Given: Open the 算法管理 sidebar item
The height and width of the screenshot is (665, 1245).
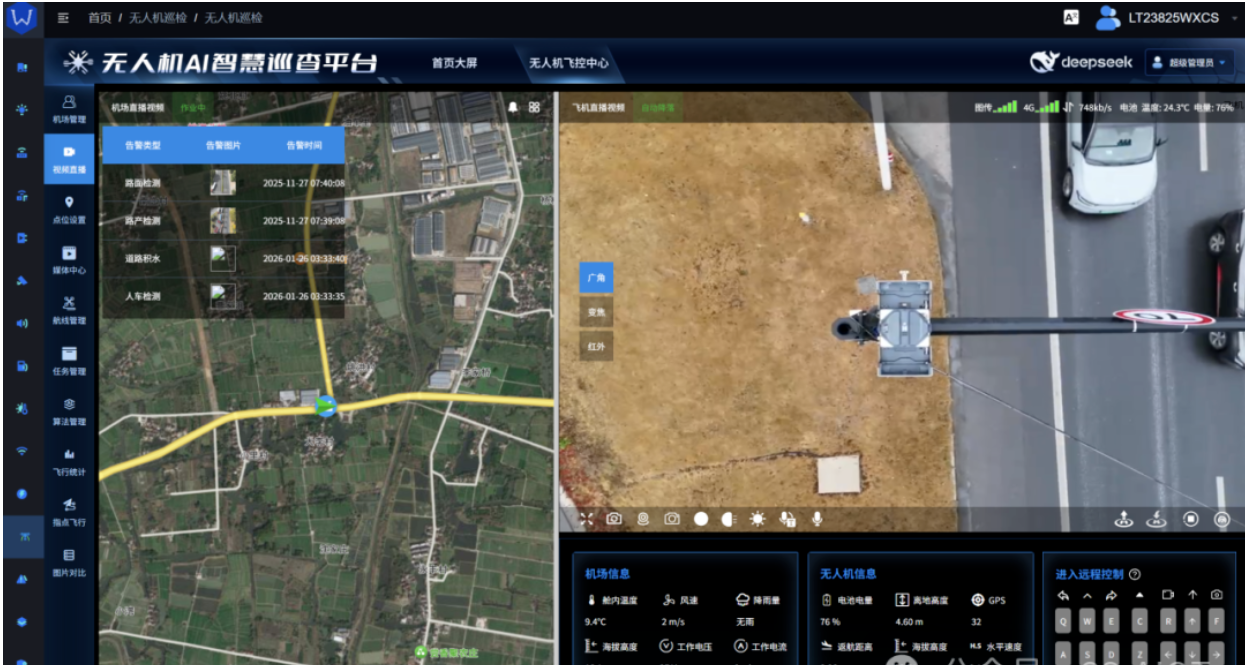Looking at the screenshot, I should tap(69, 410).
